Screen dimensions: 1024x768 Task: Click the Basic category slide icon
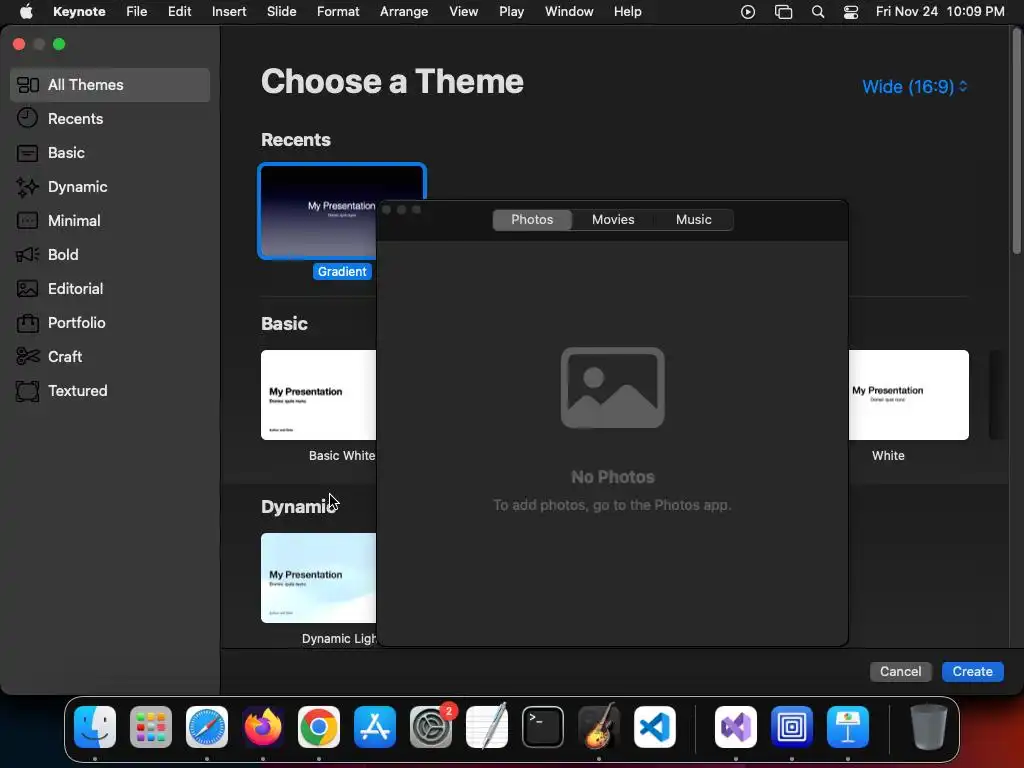click(x=27, y=153)
